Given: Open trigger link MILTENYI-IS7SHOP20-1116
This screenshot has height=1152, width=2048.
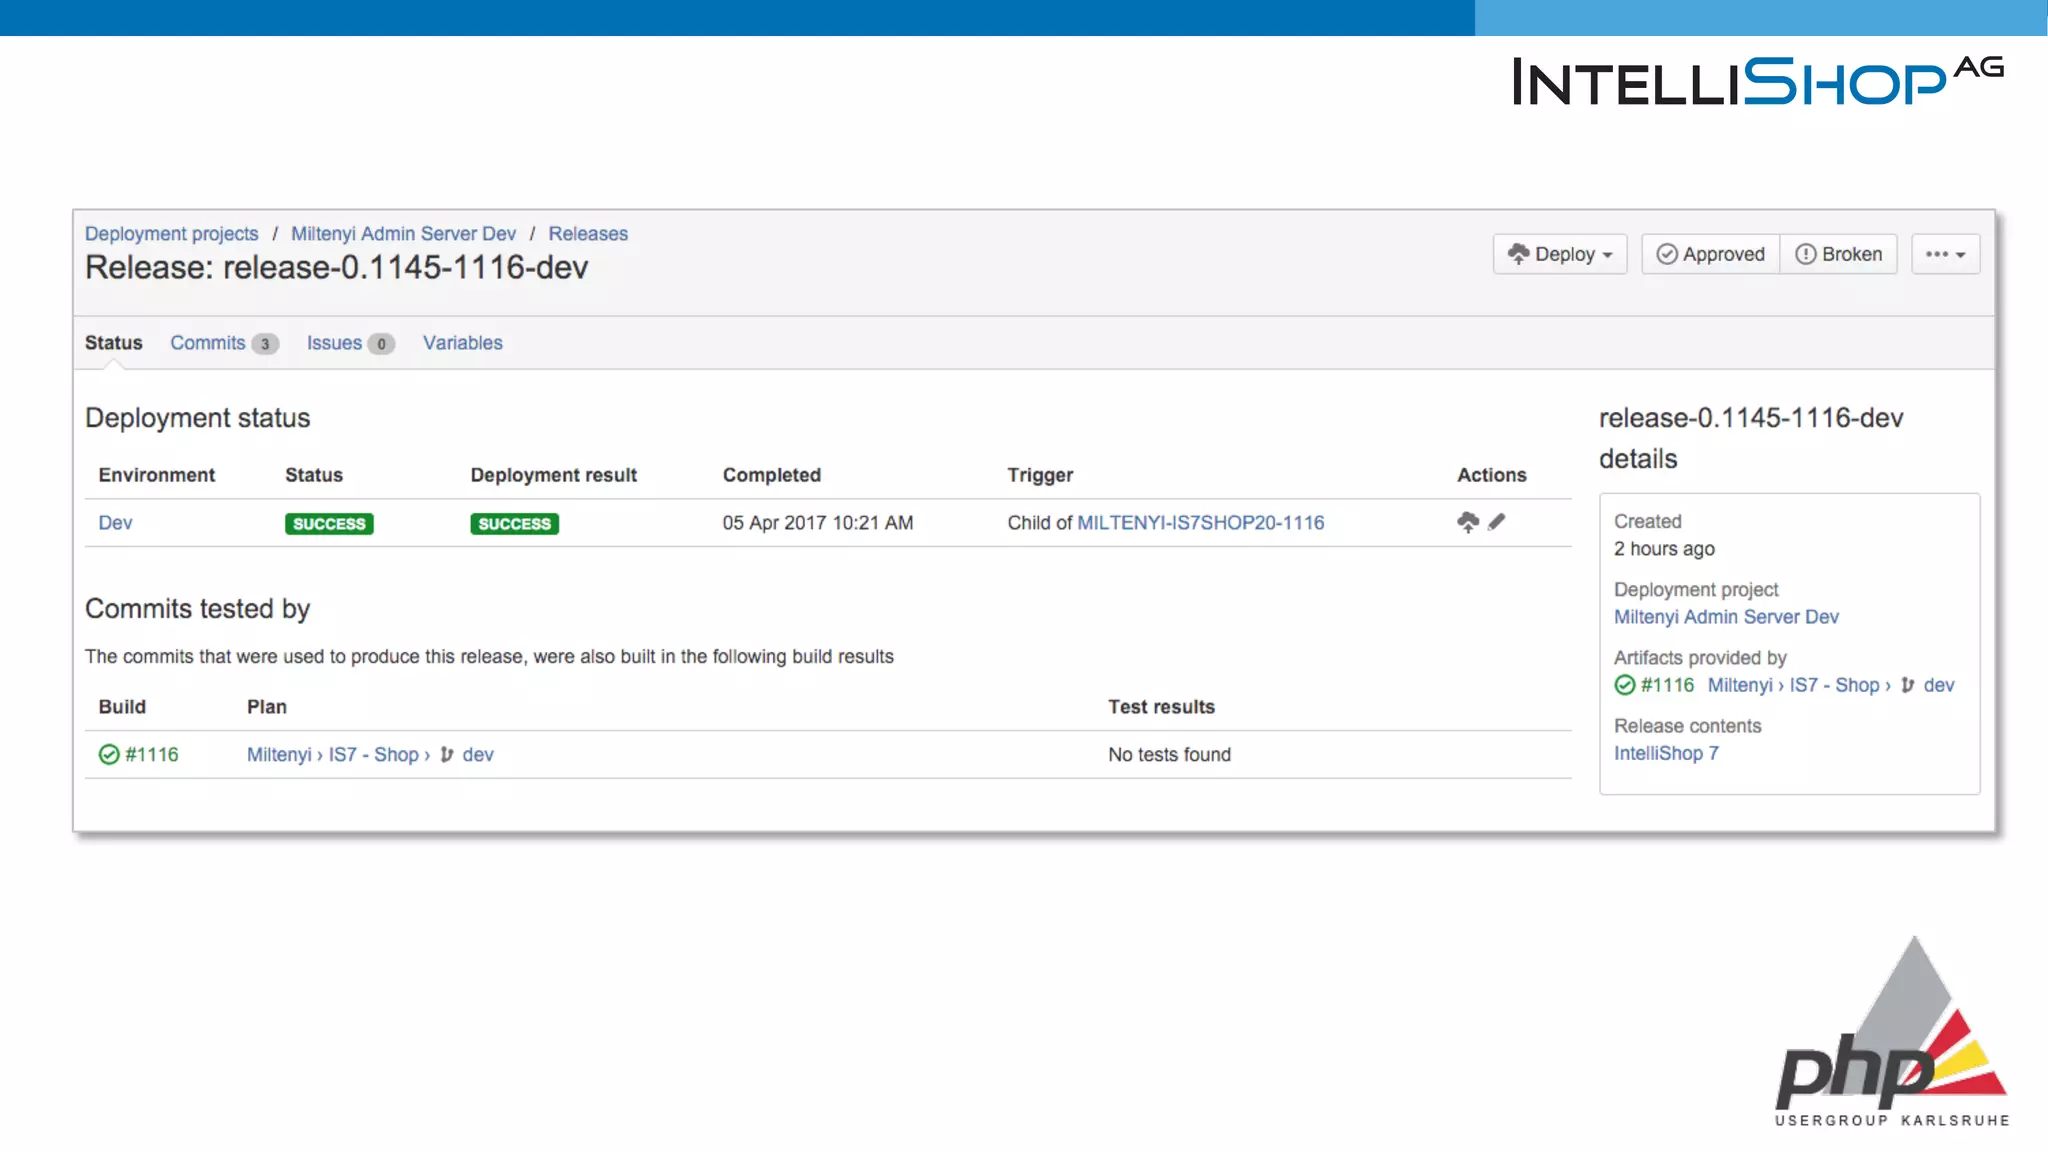Looking at the screenshot, I should [1200, 523].
